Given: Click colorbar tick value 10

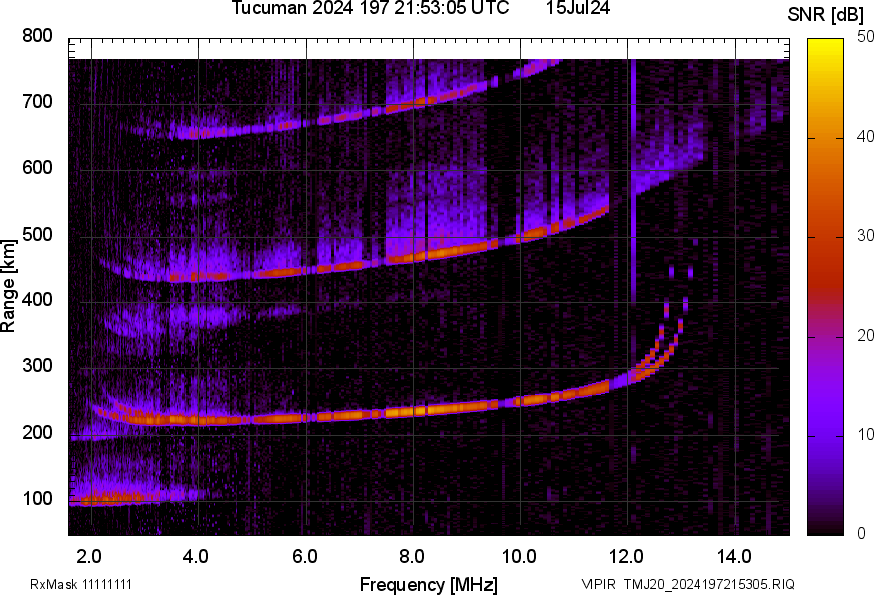Looking at the screenshot, I should pos(866,434).
